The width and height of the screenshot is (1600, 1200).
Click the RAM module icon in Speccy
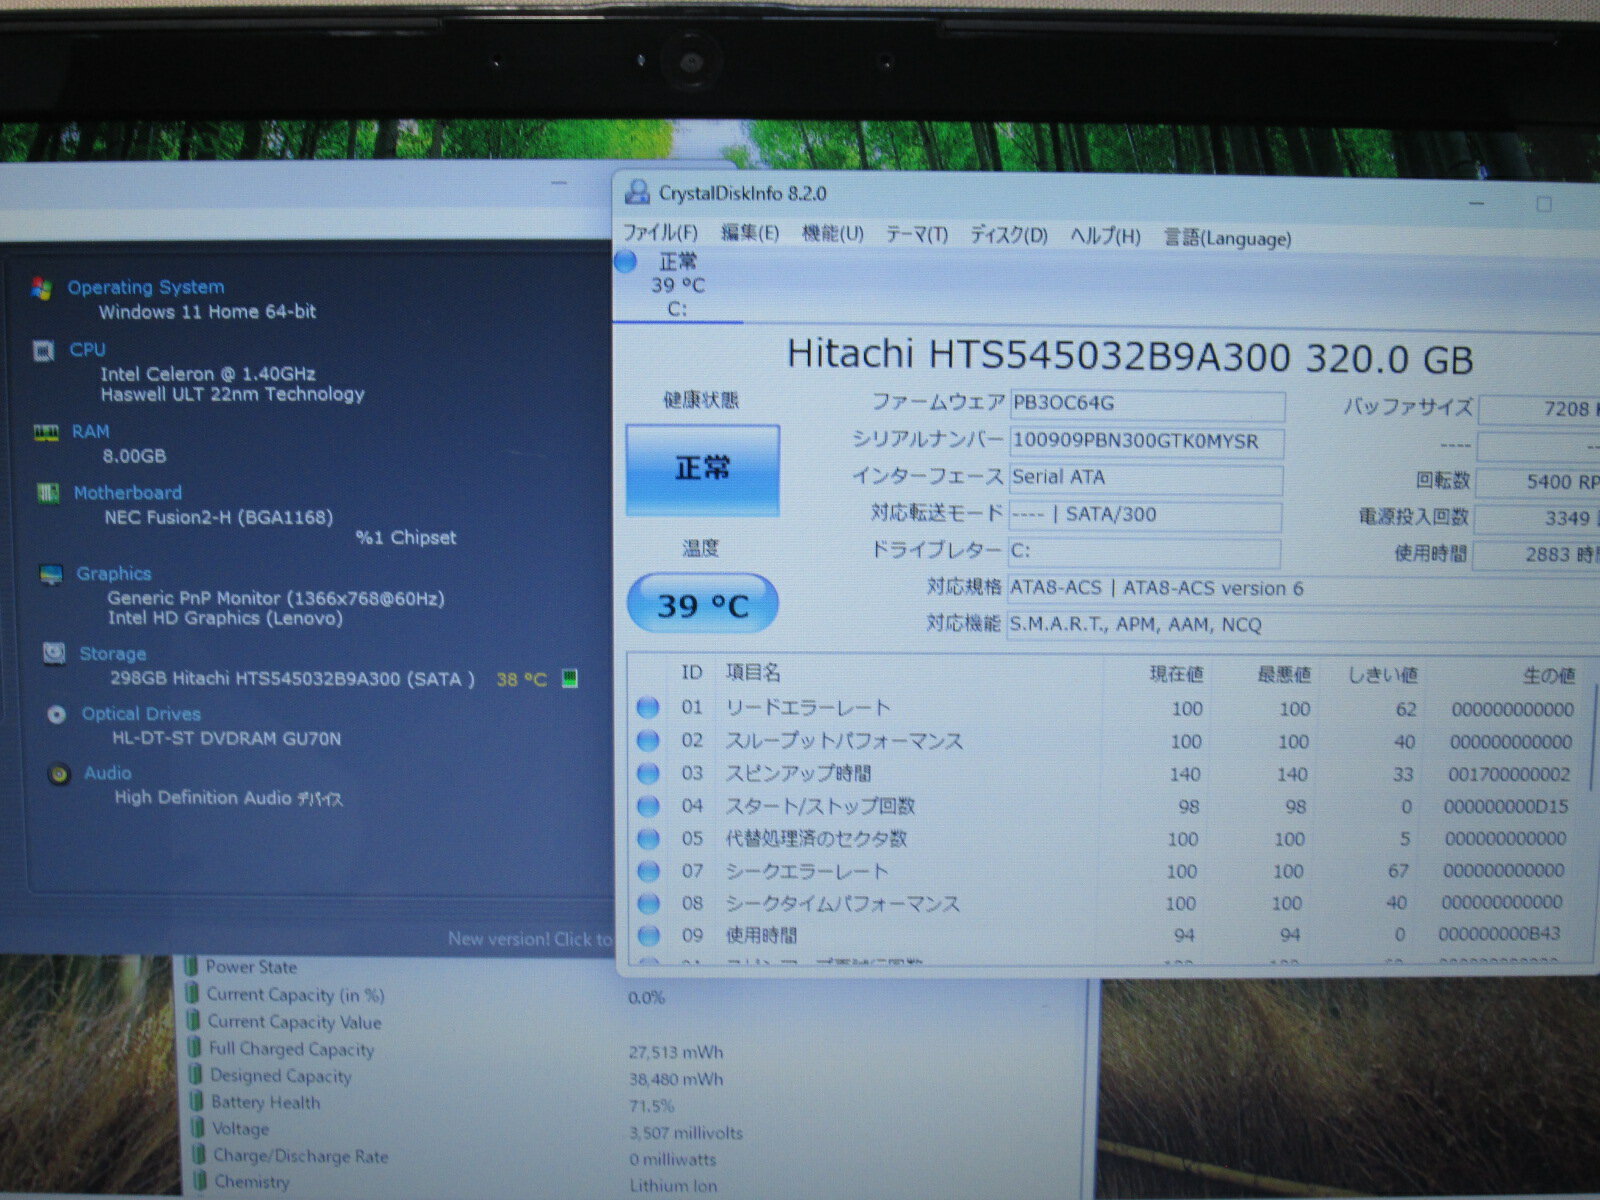[46, 432]
